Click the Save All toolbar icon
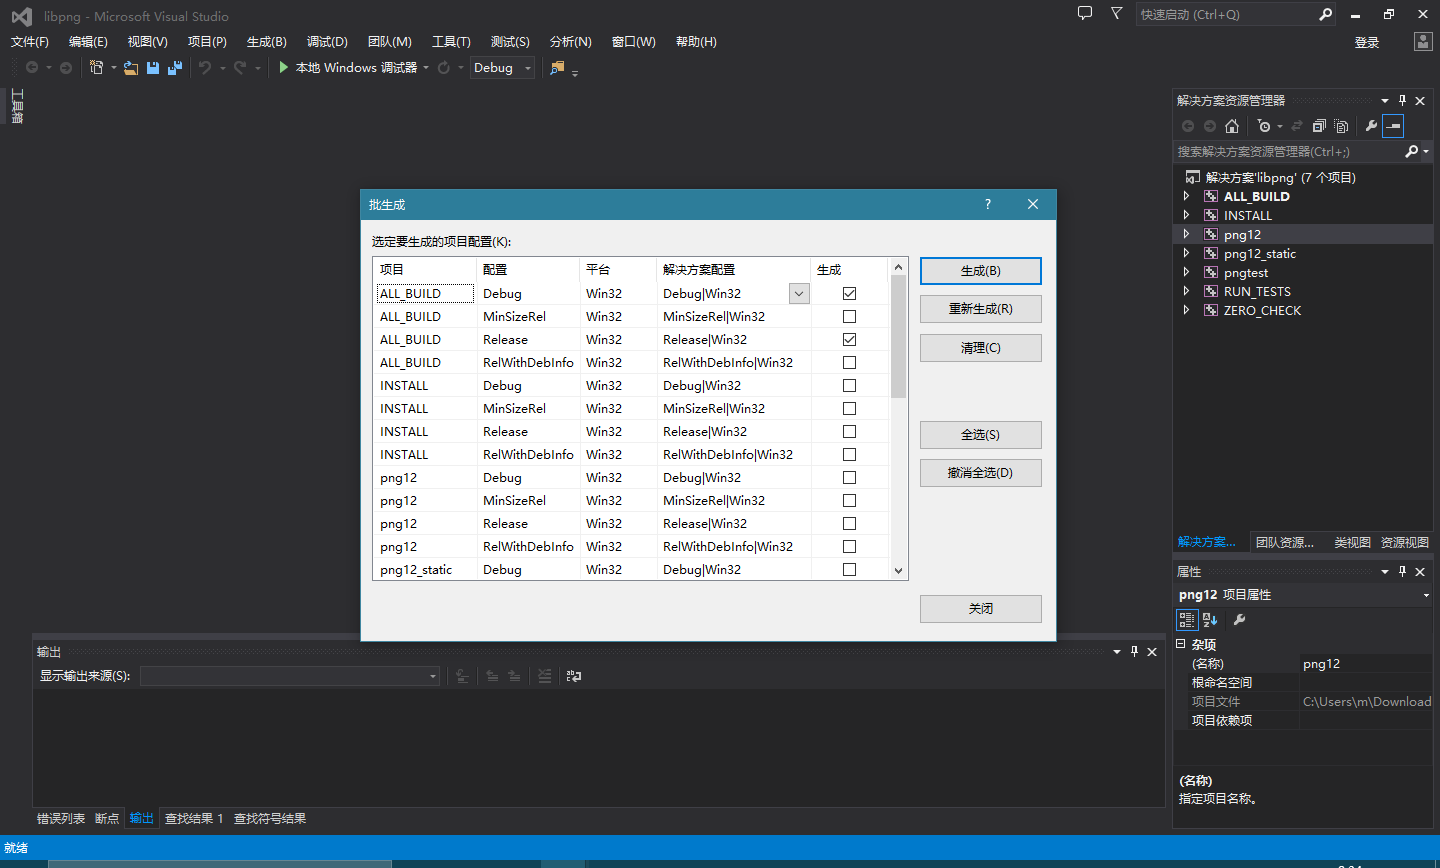The height and width of the screenshot is (868, 1440). pyautogui.click(x=175, y=68)
